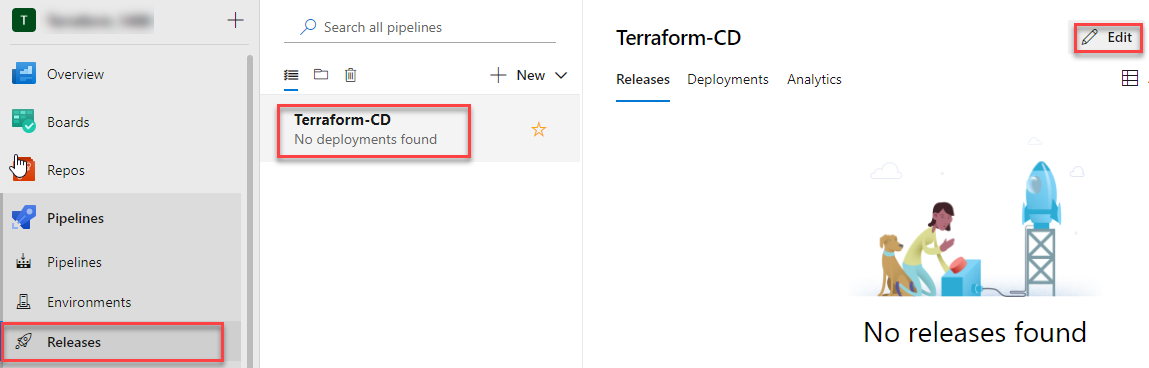Switch to the Analytics tab
Viewport: 1149px width, 368px height.
814,79
